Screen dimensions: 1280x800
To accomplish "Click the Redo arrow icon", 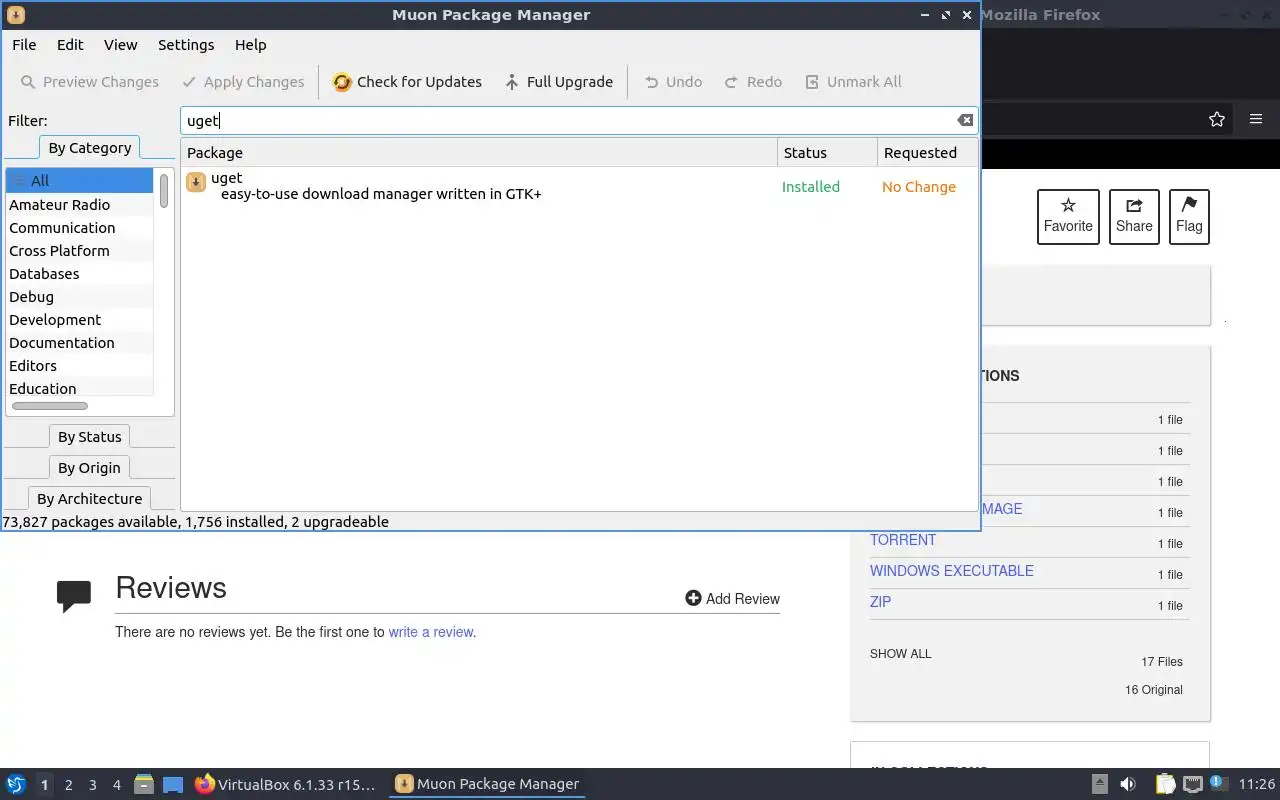I will (x=732, y=82).
